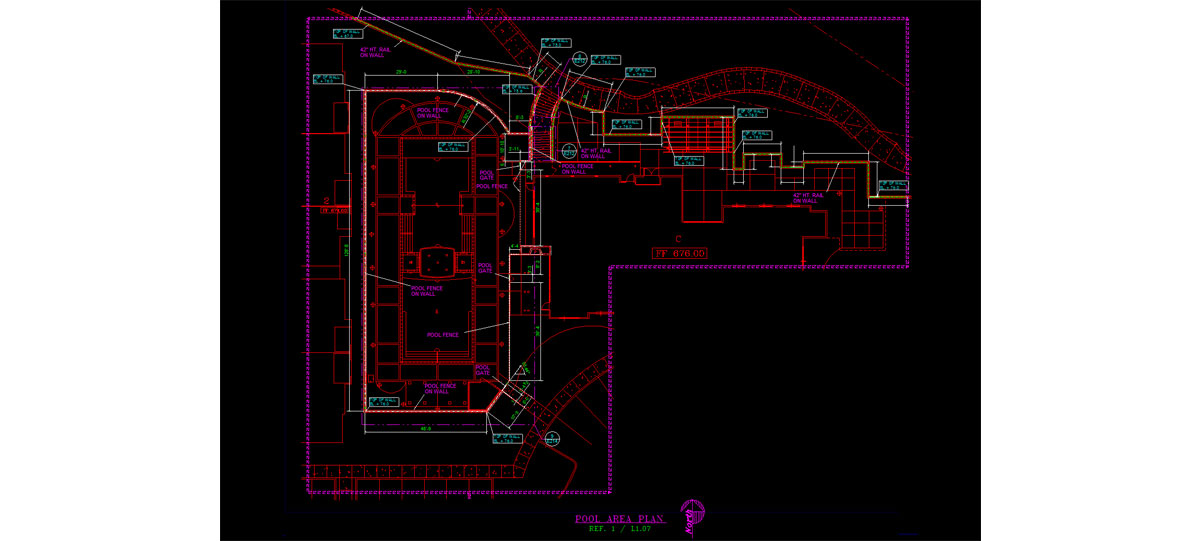Click the top-left cyan wall elevation tag
Image resolution: width=1200 pixels, height=541 pixels.
(x=347, y=33)
